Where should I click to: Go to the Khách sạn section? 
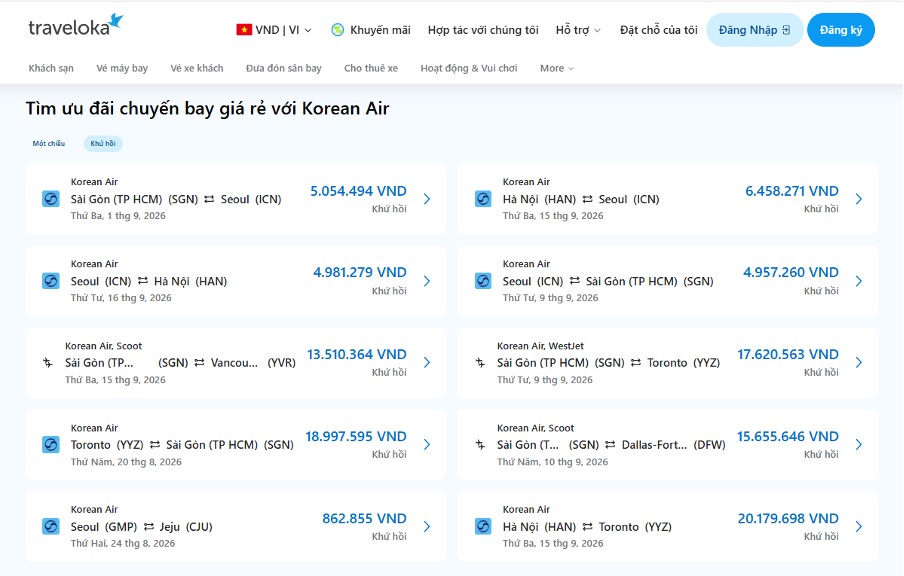click(51, 68)
